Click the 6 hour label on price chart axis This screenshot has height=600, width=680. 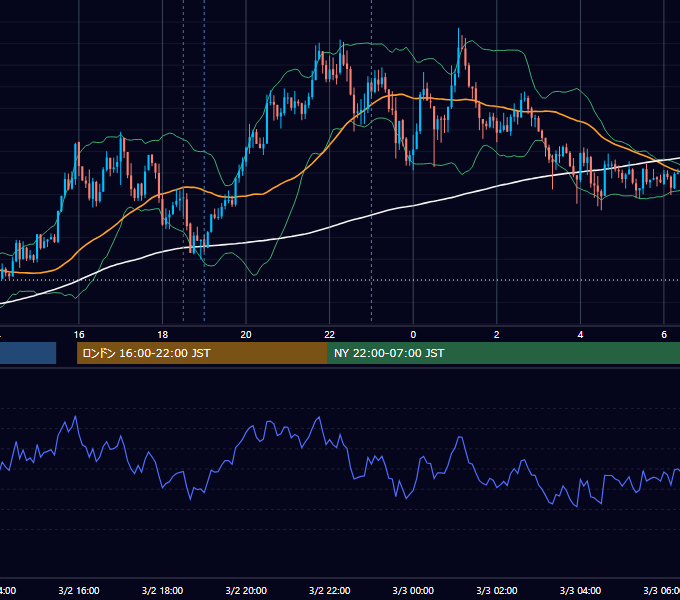(664, 335)
